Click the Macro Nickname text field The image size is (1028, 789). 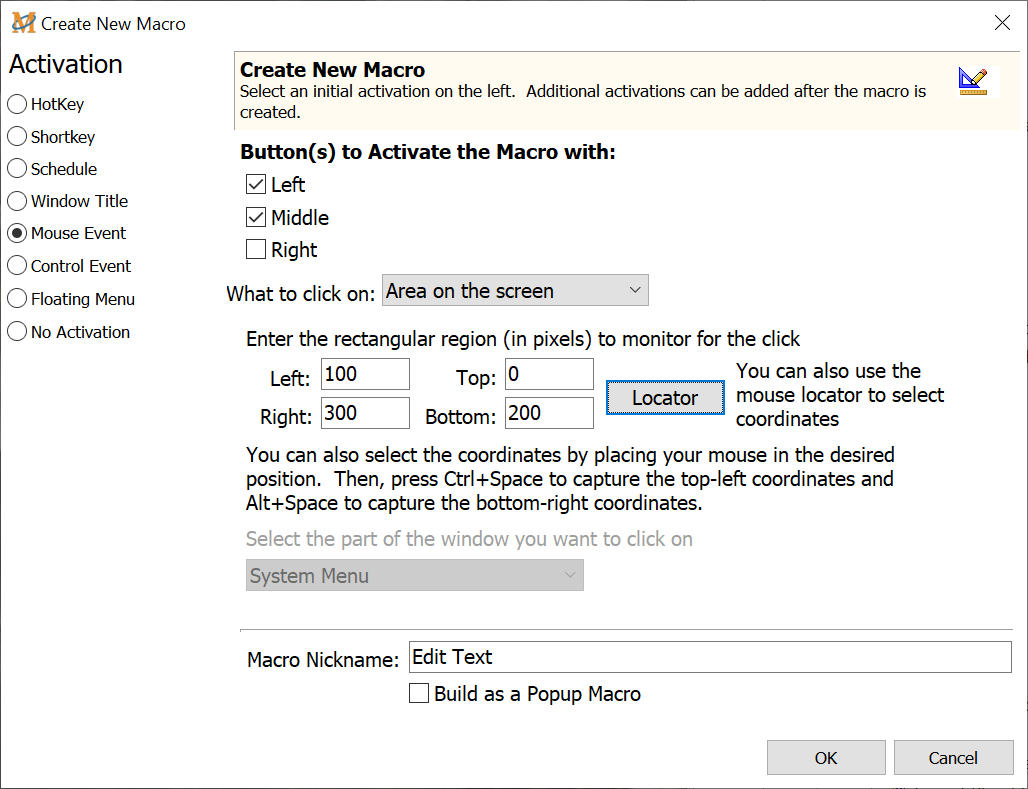pos(710,657)
